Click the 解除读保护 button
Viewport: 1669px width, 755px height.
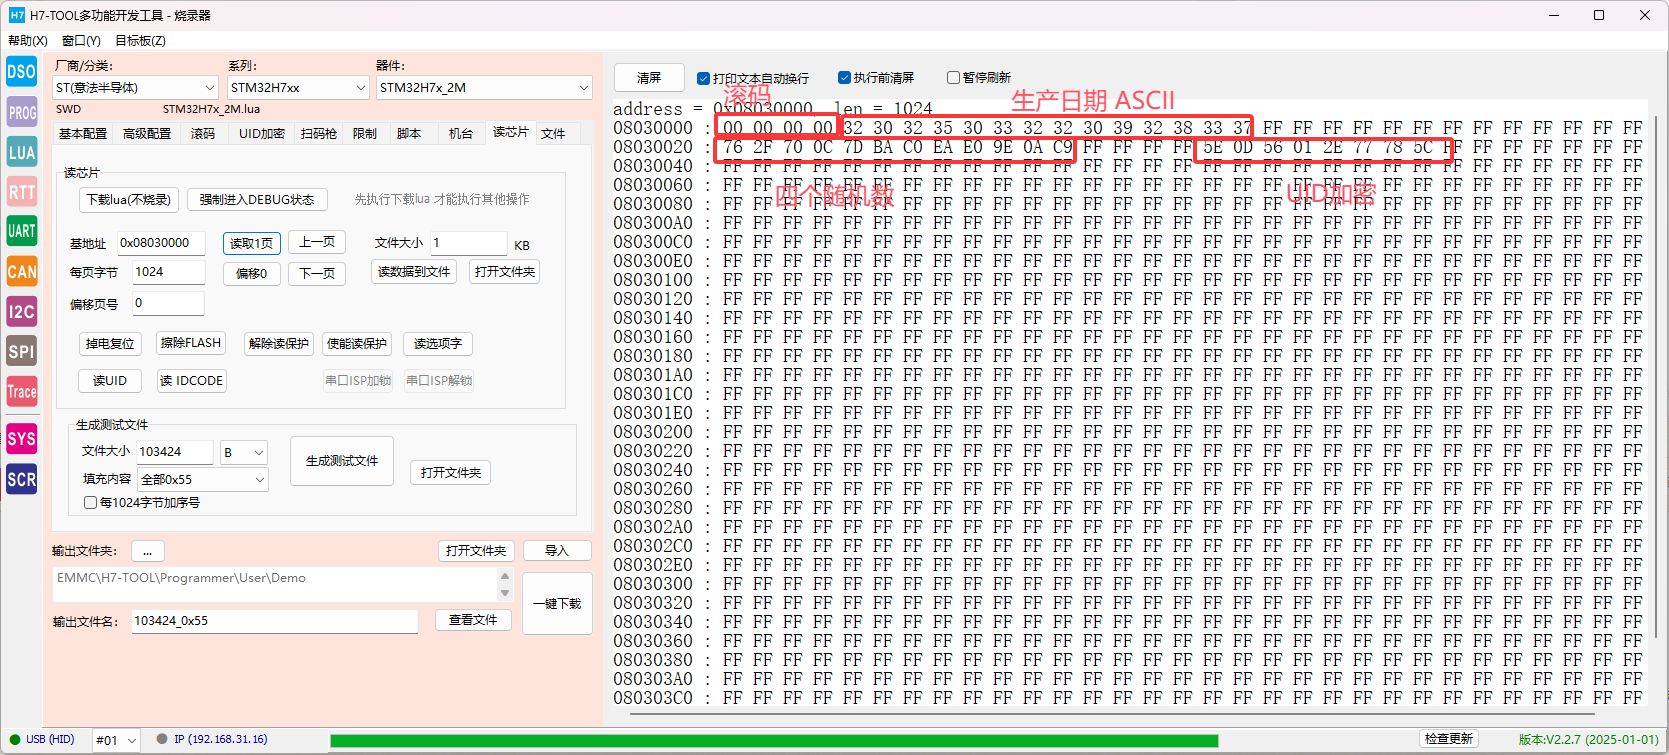pyautogui.click(x=279, y=343)
